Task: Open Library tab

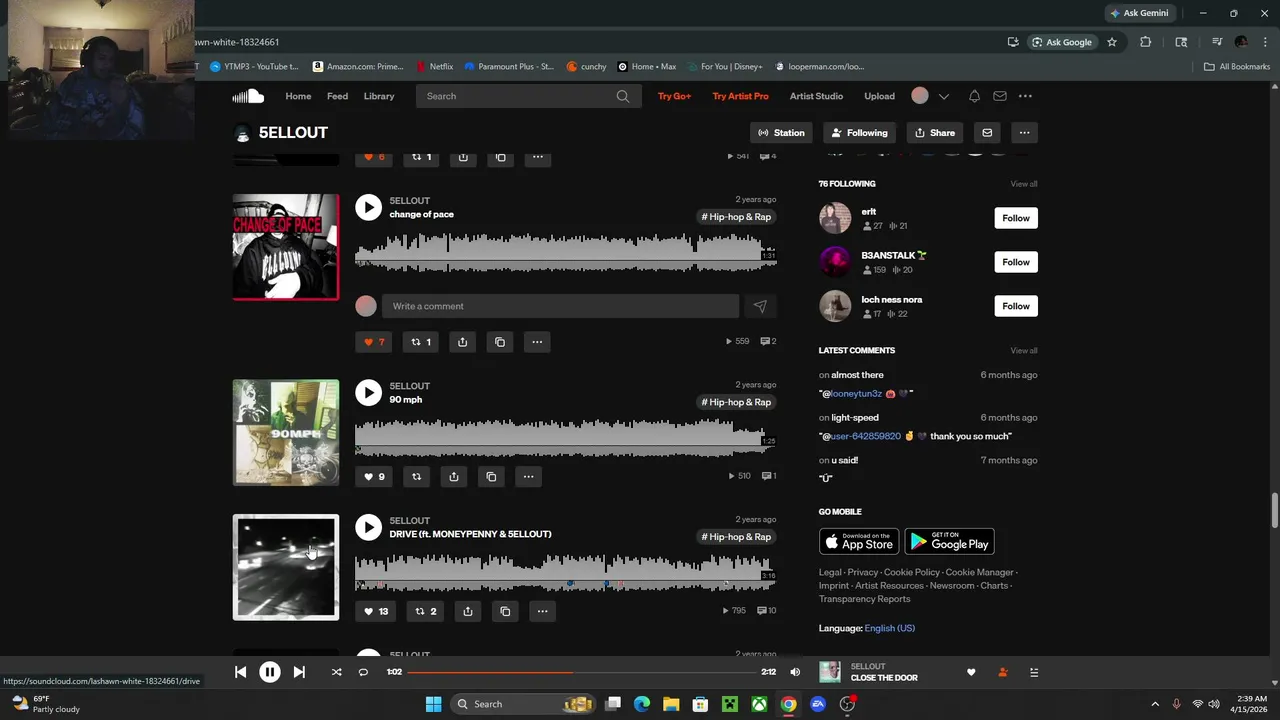Action: pyautogui.click(x=379, y=96)
